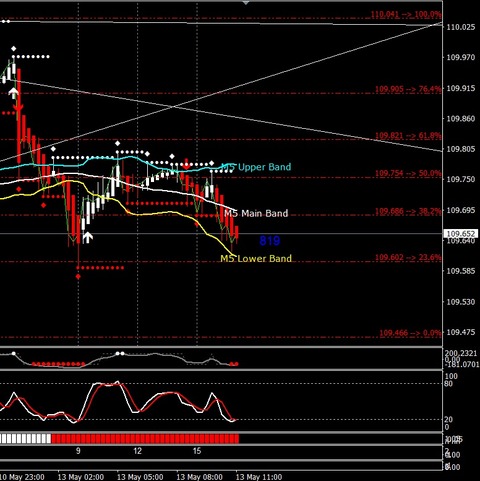
Task: Click the 109.585 price axis value
Action: [x=461, y=271]
